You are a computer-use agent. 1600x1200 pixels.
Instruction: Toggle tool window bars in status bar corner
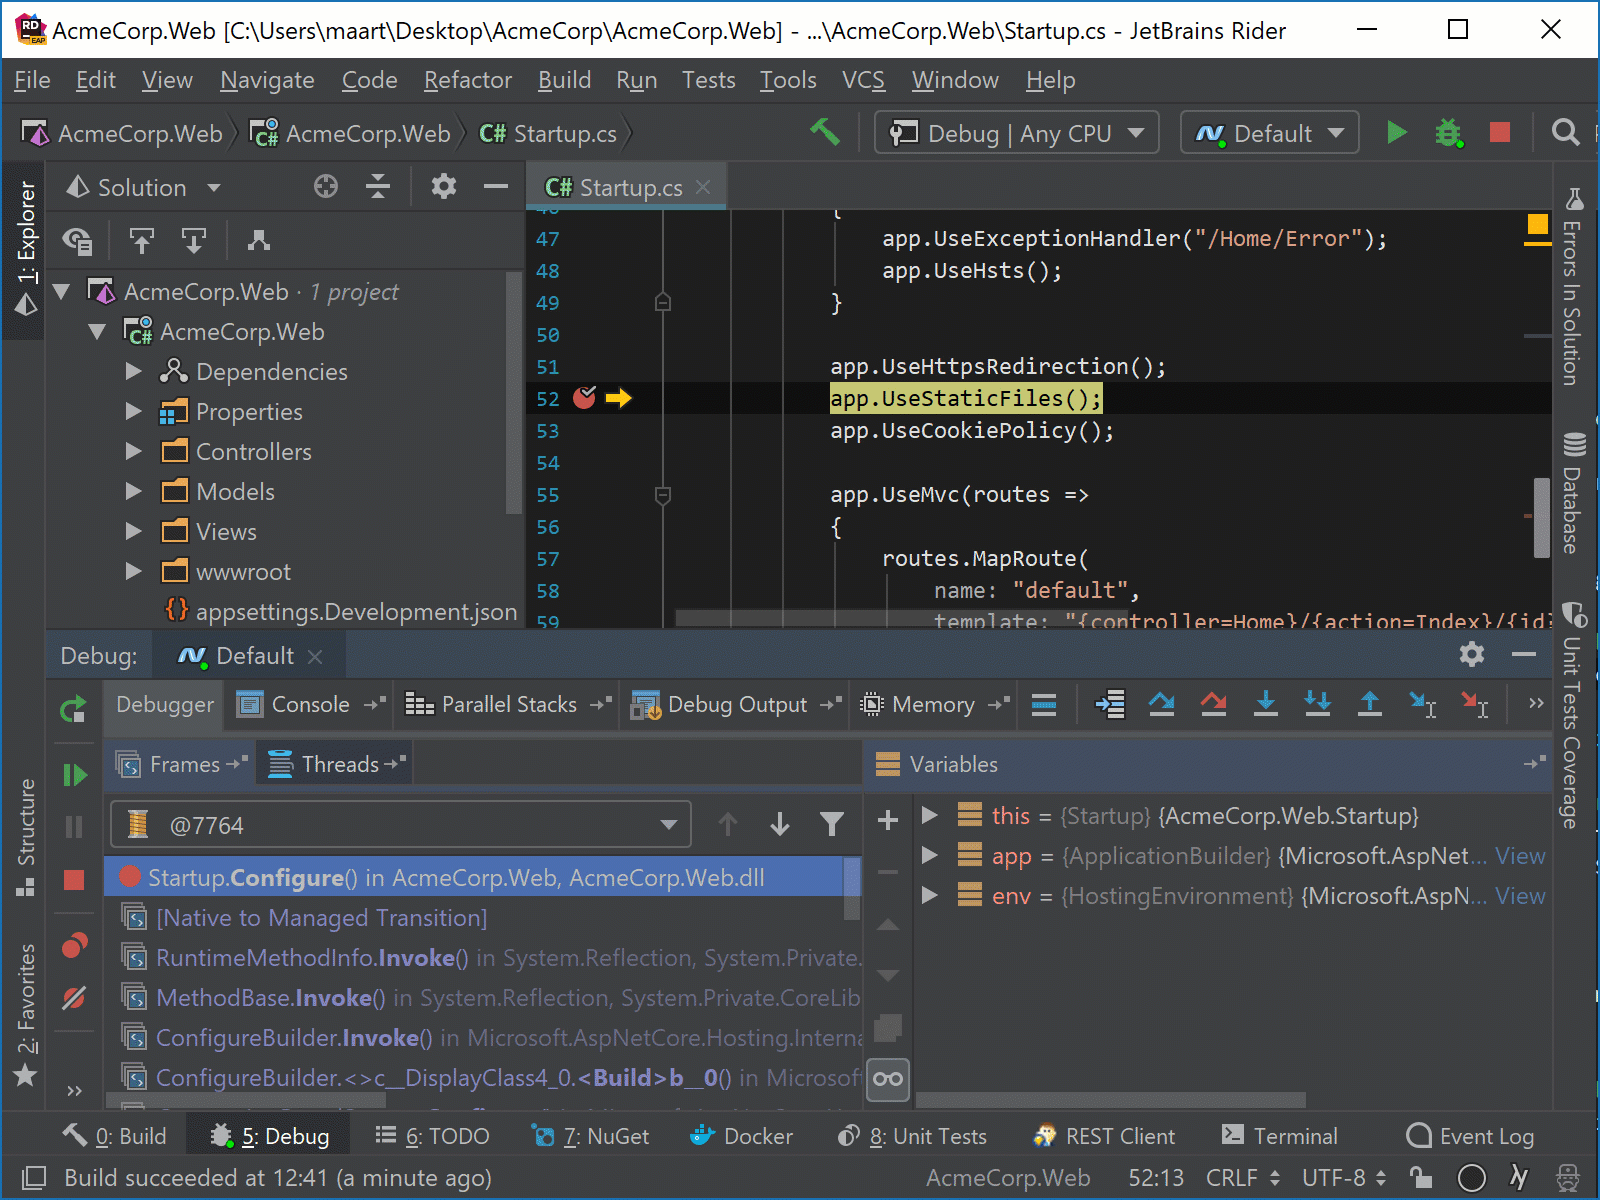(35, 1177)
